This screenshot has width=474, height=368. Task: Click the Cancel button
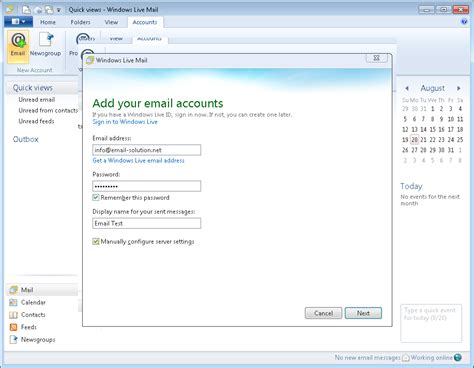pos(323,313)
